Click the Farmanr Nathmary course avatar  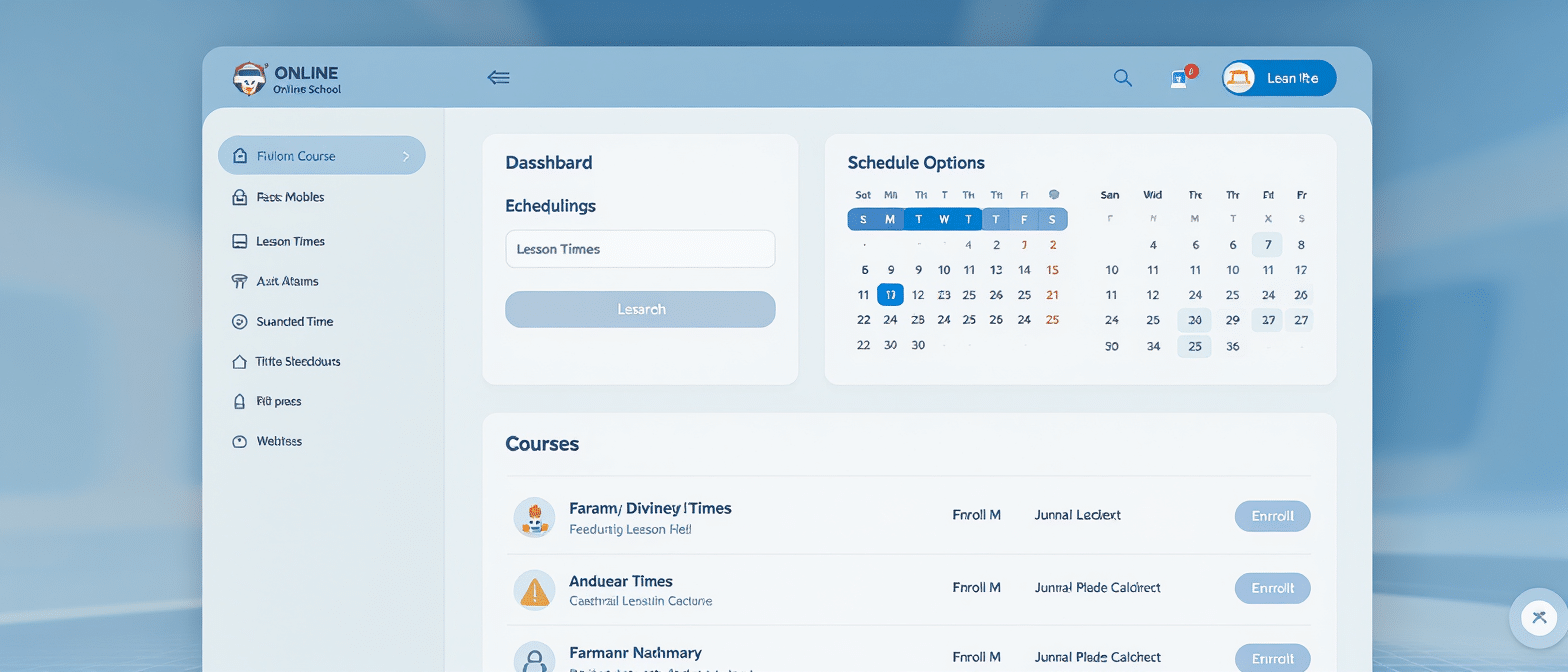click(534, 659)
